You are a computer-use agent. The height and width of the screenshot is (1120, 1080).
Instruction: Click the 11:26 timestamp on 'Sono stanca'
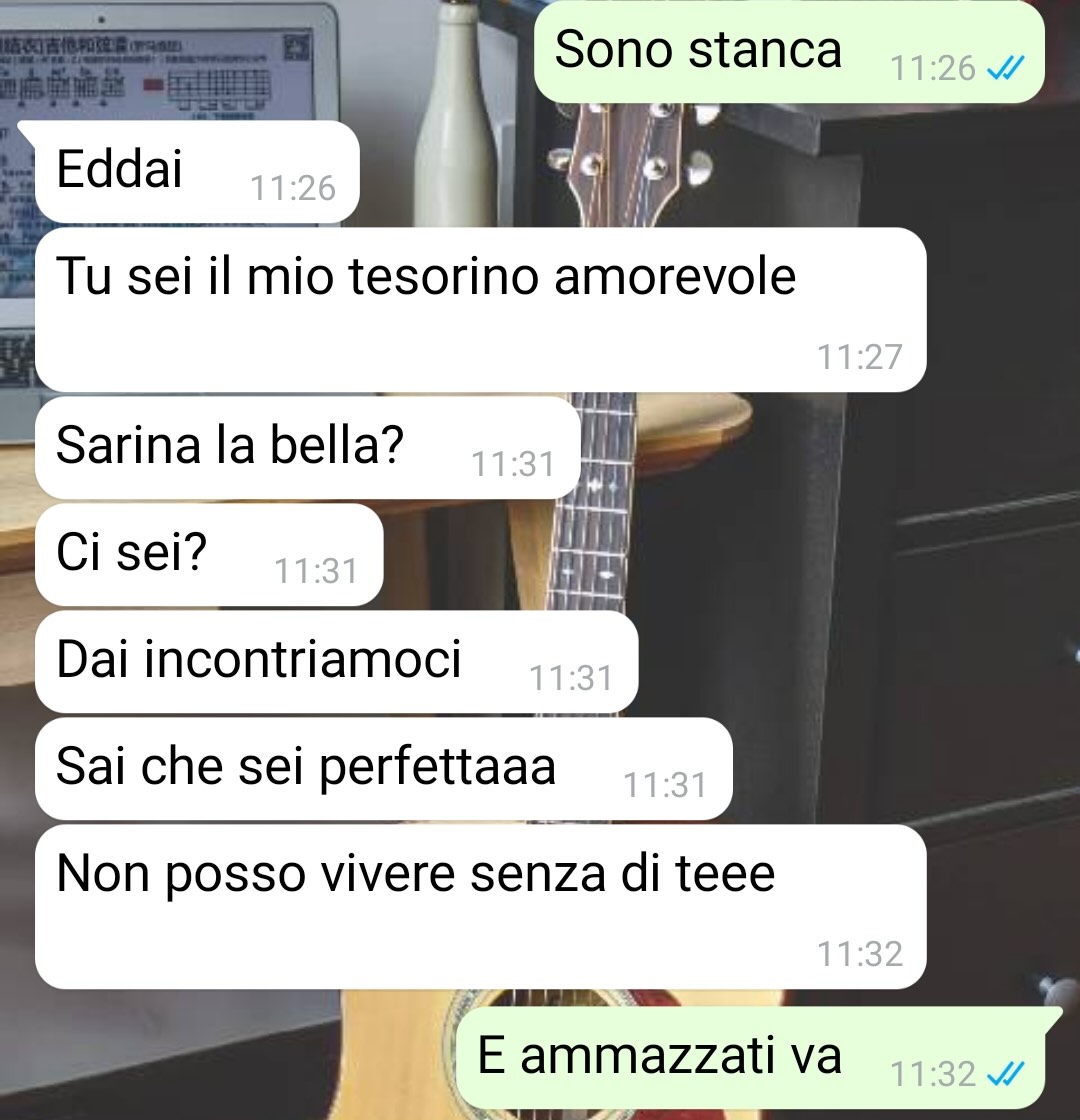(933, 69)
